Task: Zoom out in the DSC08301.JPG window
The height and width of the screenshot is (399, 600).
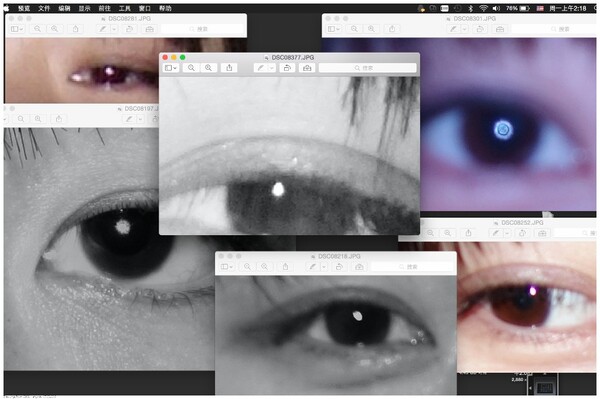Action: (x=354, y=29)
